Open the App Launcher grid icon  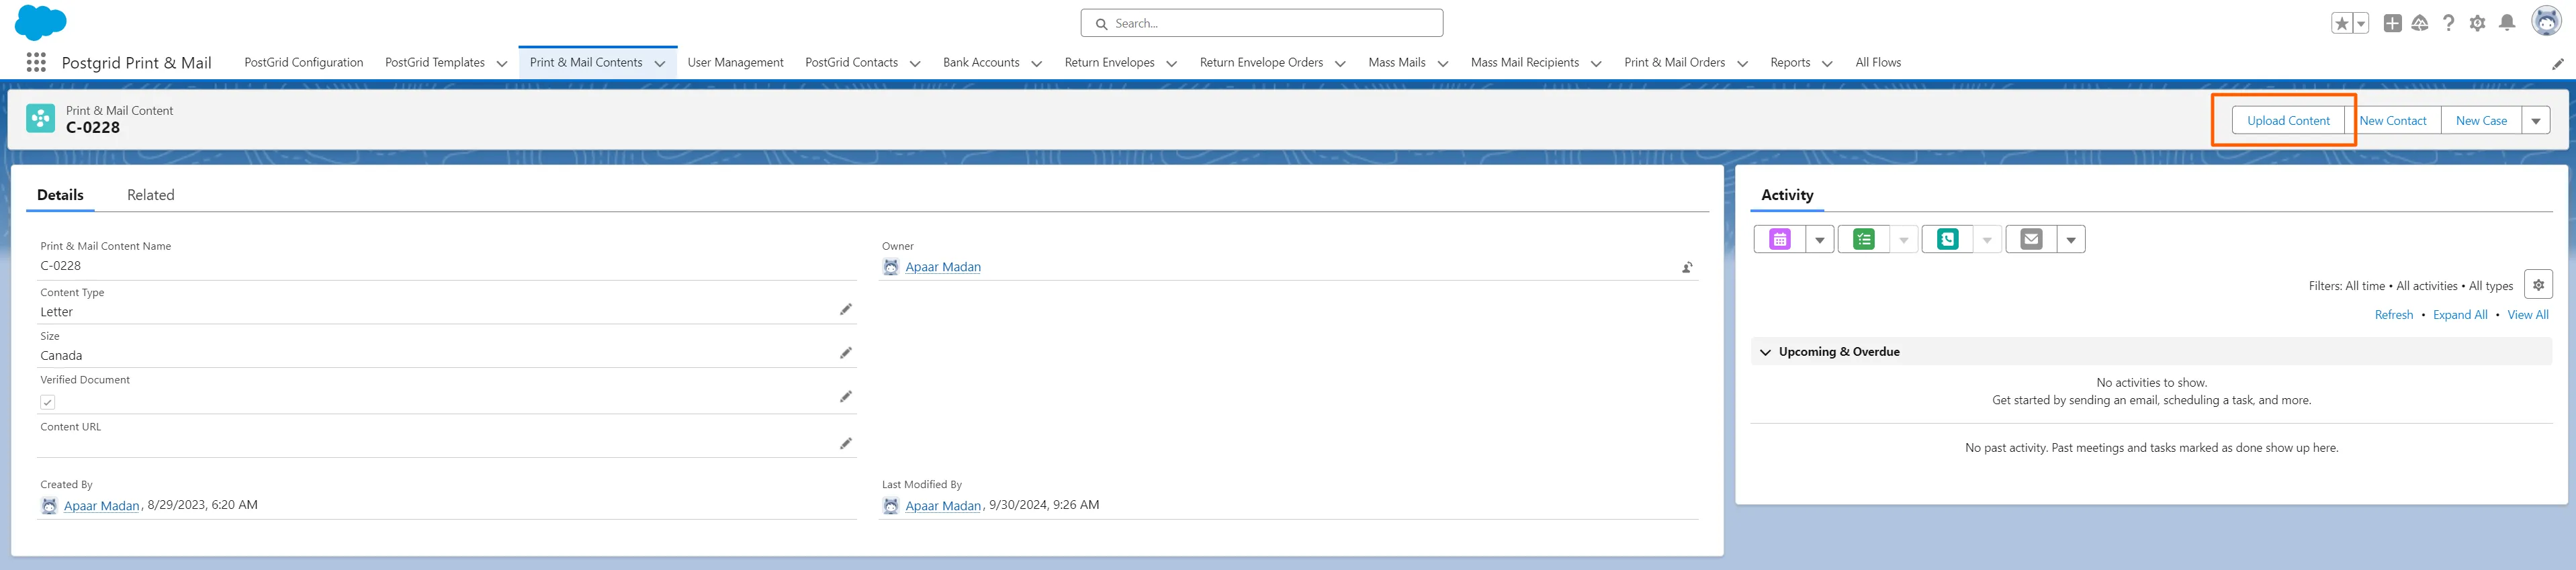coord(36,62)
